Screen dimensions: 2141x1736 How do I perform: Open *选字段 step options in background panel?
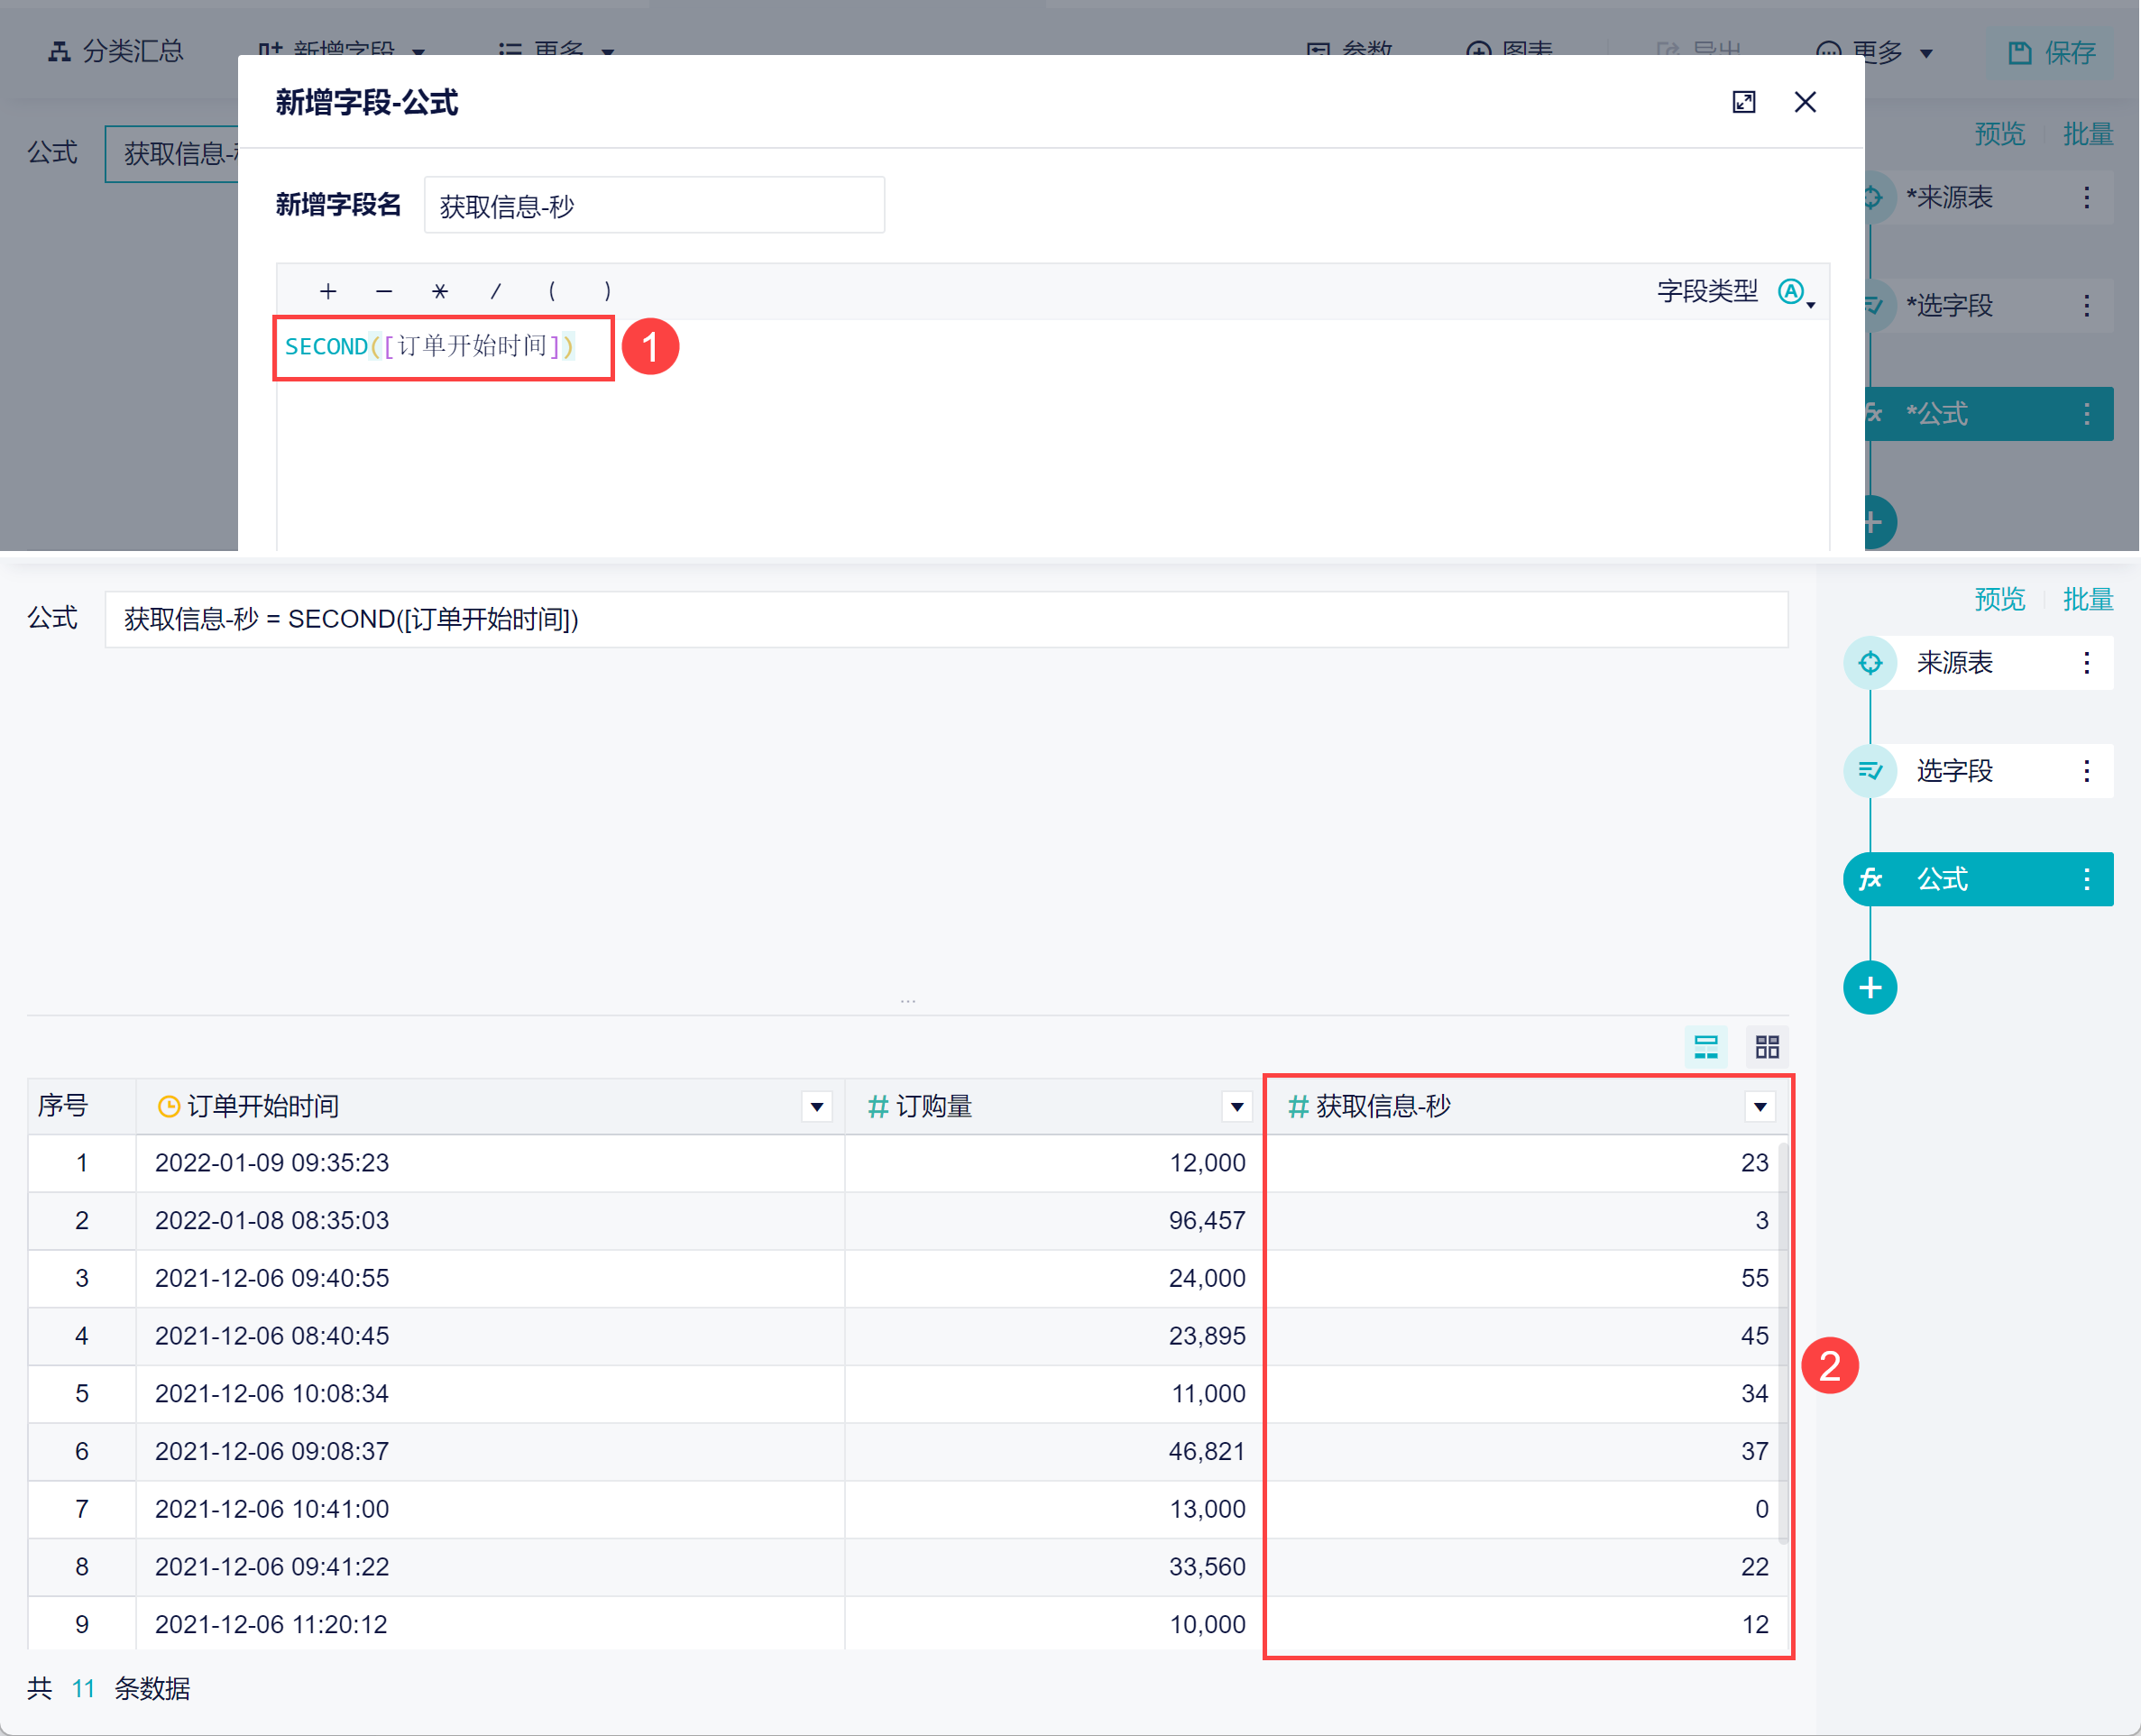(2086, 305)
